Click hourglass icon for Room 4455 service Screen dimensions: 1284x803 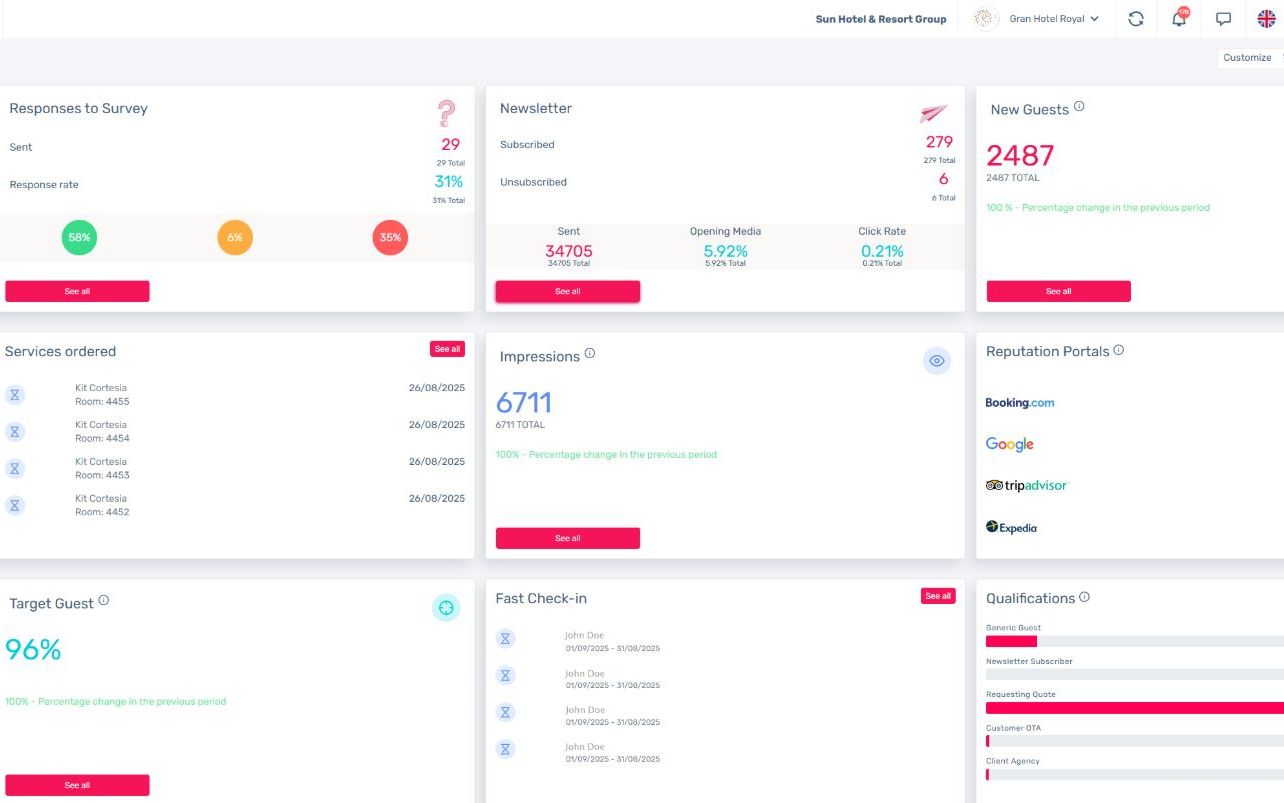(15, 394)
